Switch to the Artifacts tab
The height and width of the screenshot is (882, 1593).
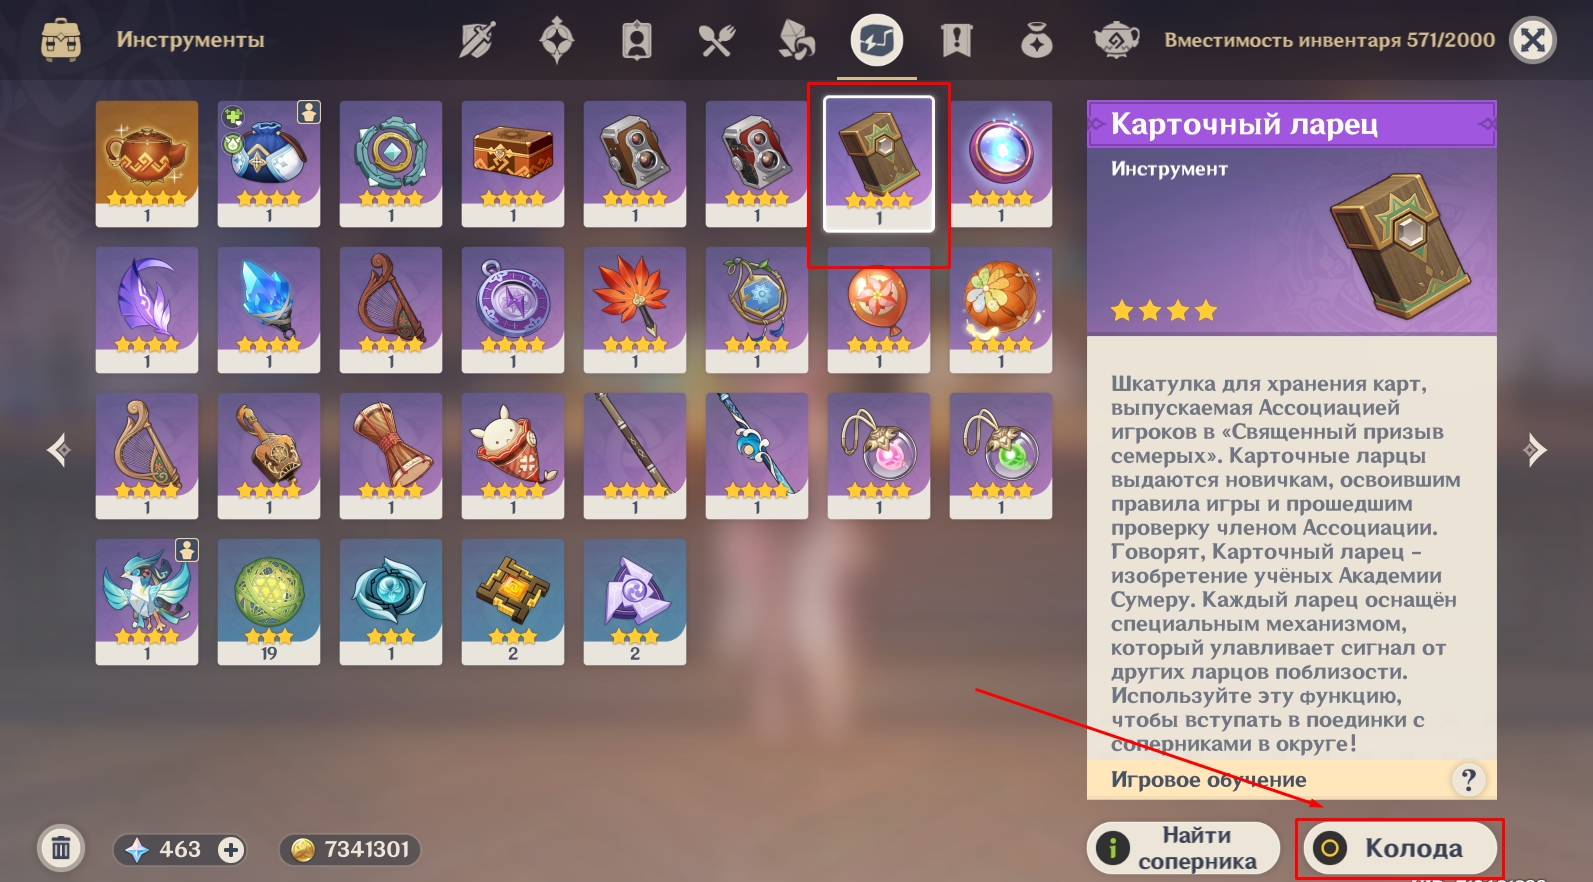557,41
